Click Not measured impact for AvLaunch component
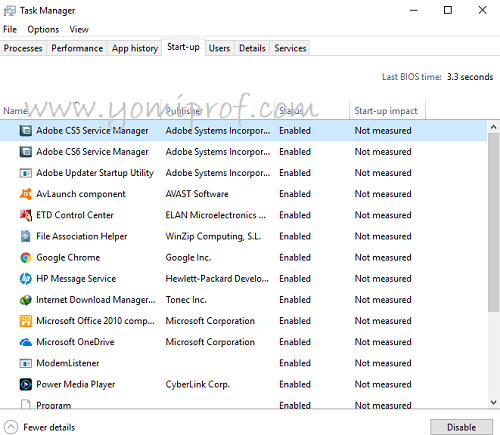This screenshot has width=500, height=435. [383, 194]
